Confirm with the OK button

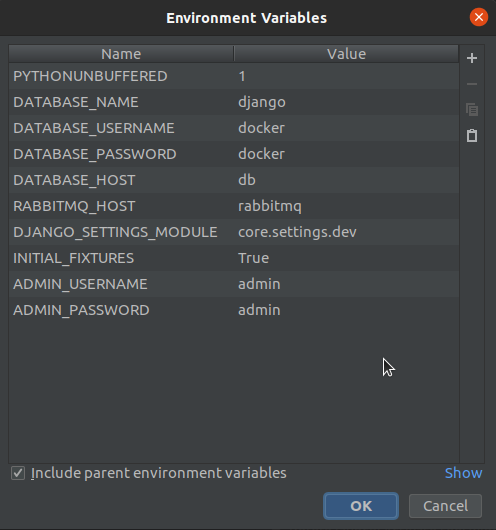coord(361,506)
